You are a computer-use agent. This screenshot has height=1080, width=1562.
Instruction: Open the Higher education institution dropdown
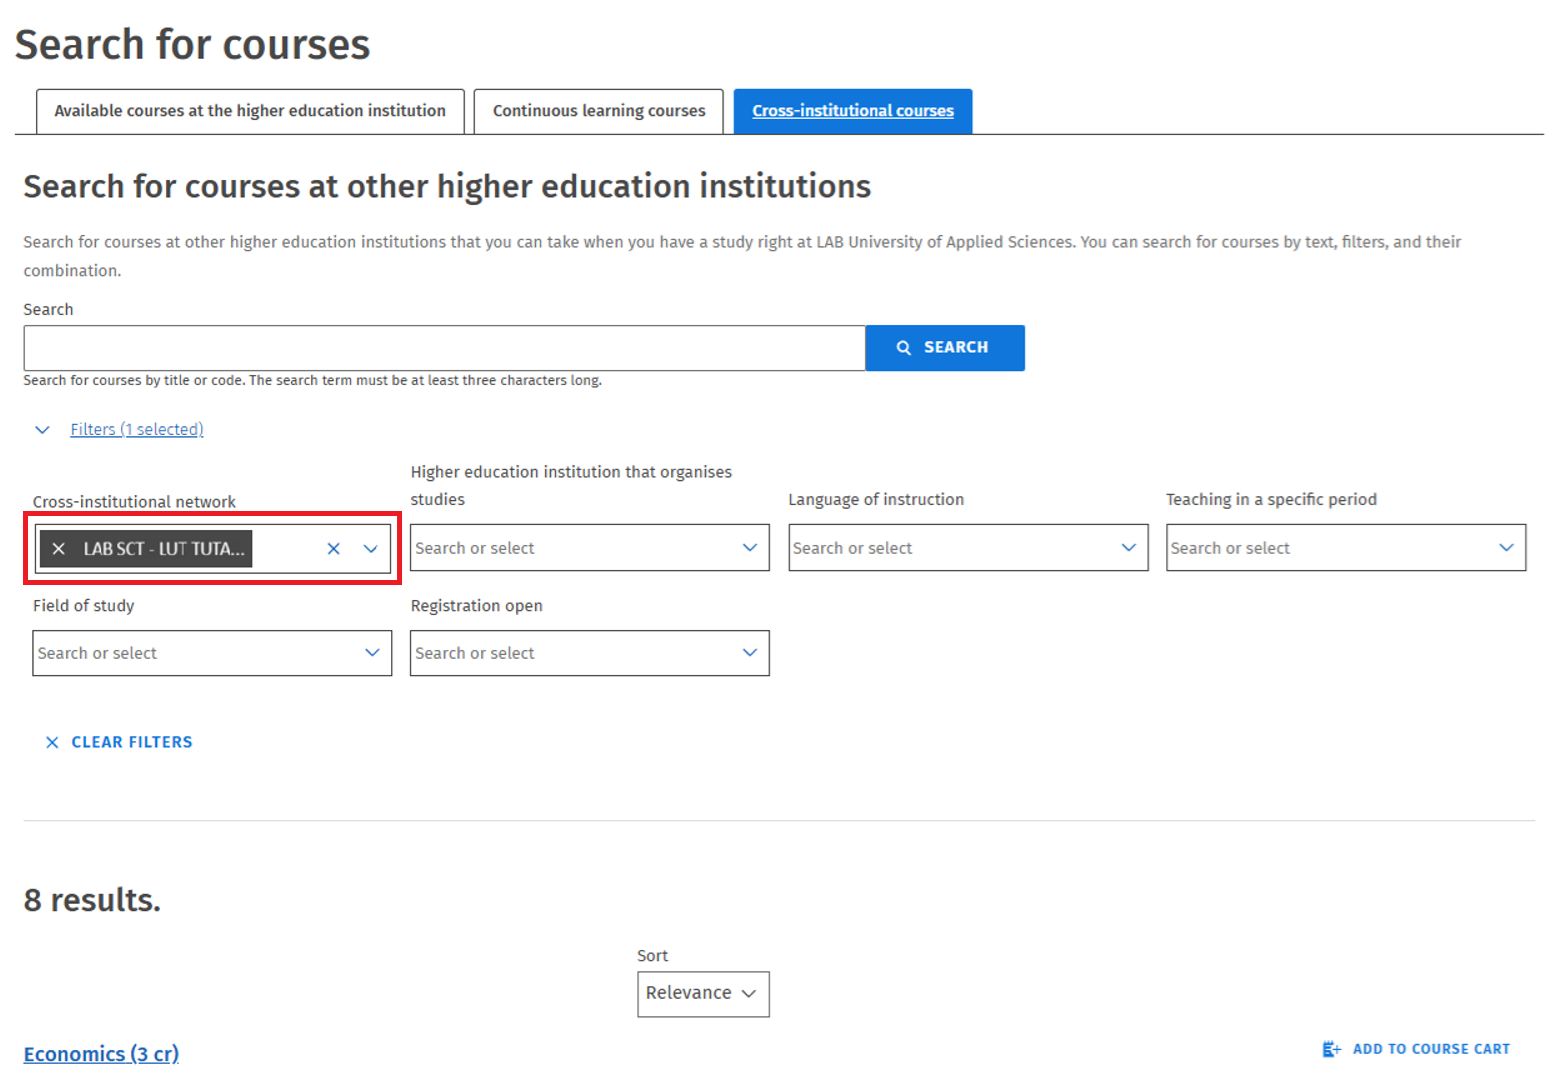590,548
